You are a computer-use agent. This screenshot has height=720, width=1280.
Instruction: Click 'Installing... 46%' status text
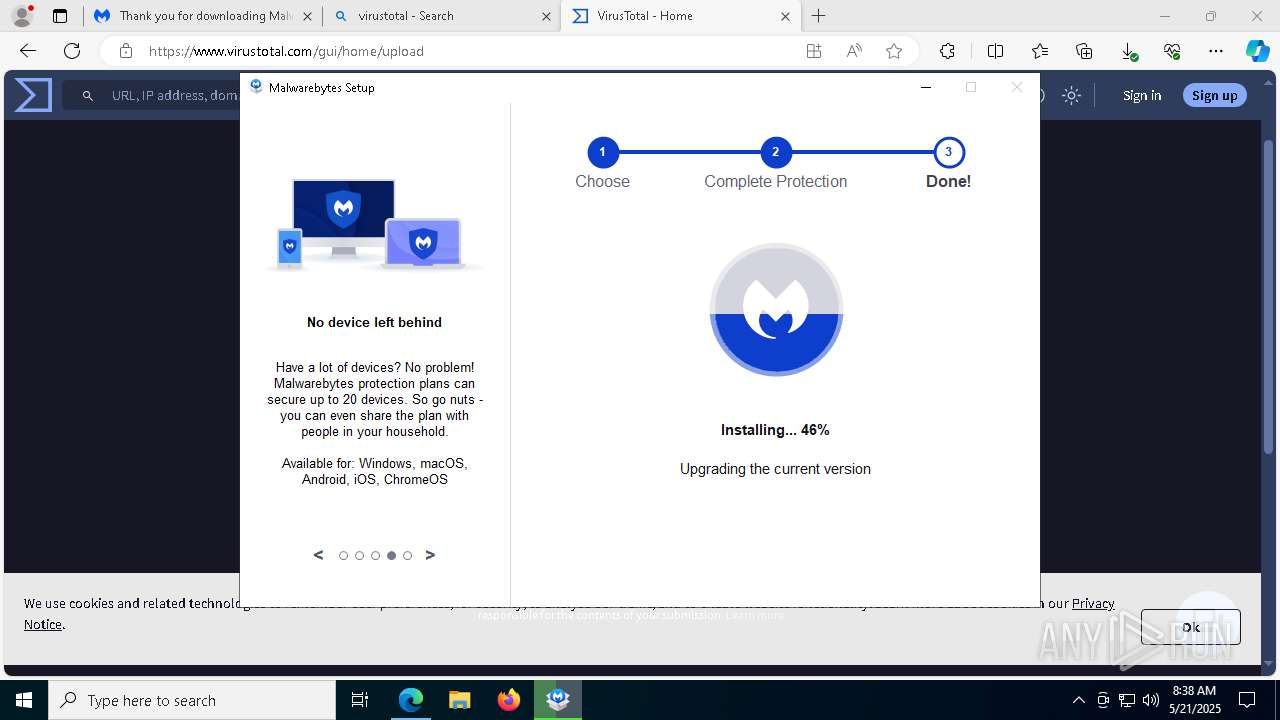(x=775, y=430)
